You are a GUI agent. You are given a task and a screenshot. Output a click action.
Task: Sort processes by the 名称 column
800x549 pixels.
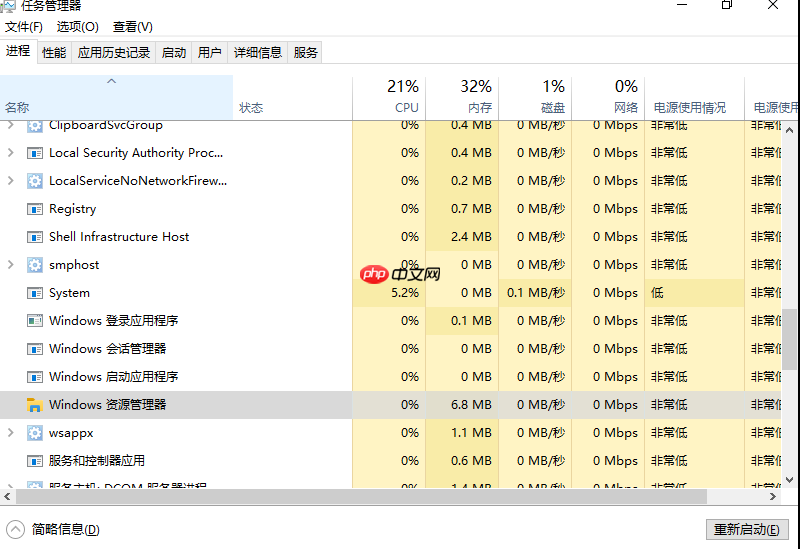116,98
